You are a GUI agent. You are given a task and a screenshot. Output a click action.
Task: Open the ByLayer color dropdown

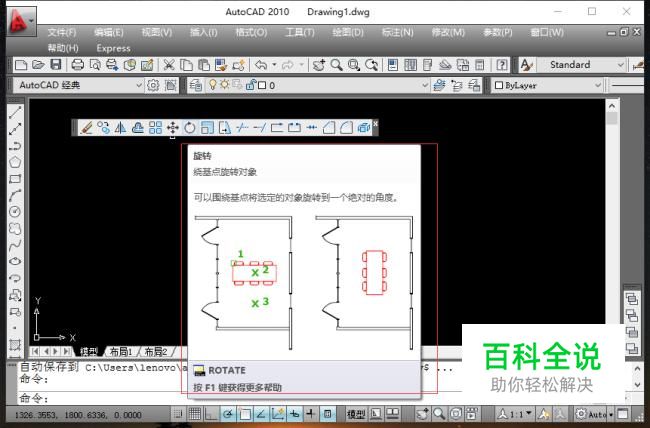point(598,85)
